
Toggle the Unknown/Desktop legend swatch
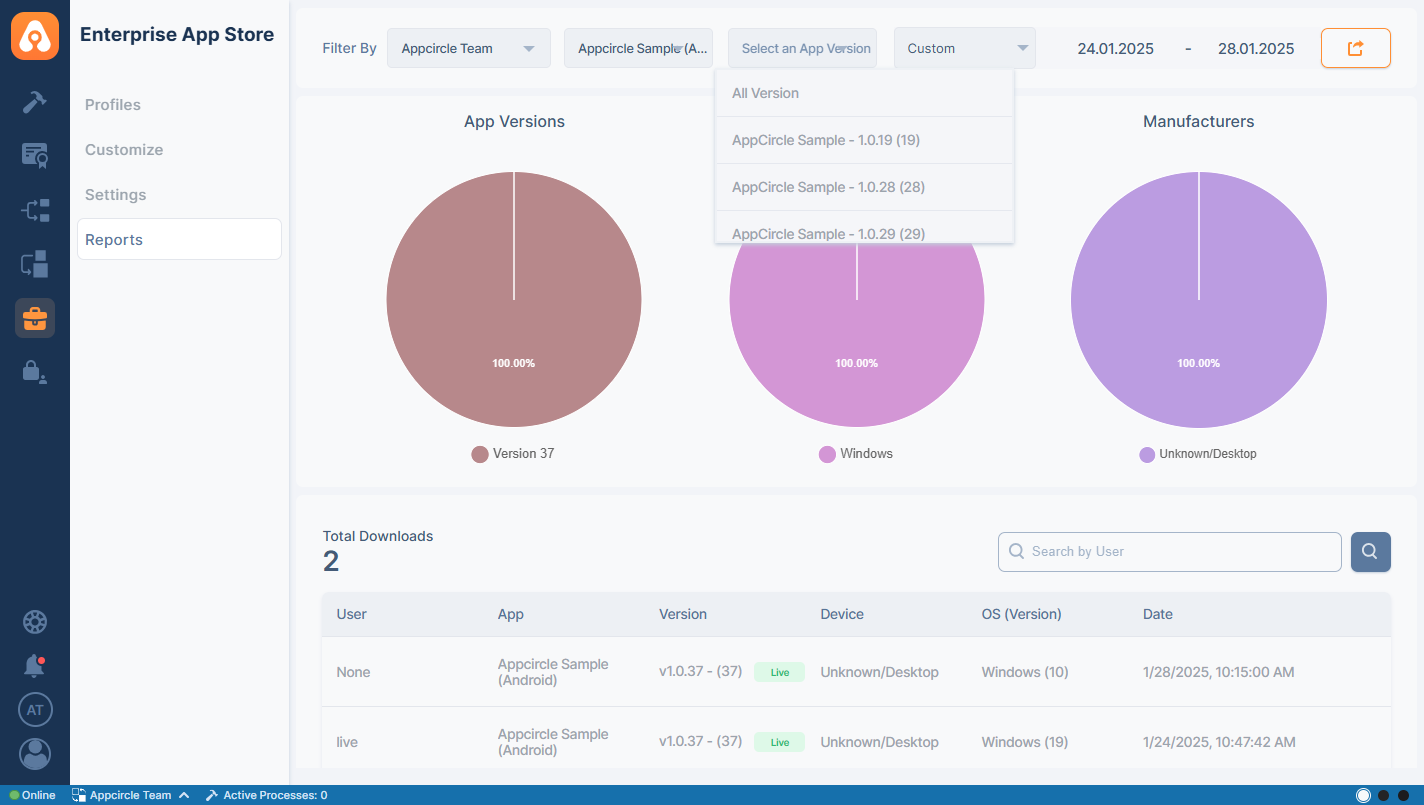pos(1147,454)
